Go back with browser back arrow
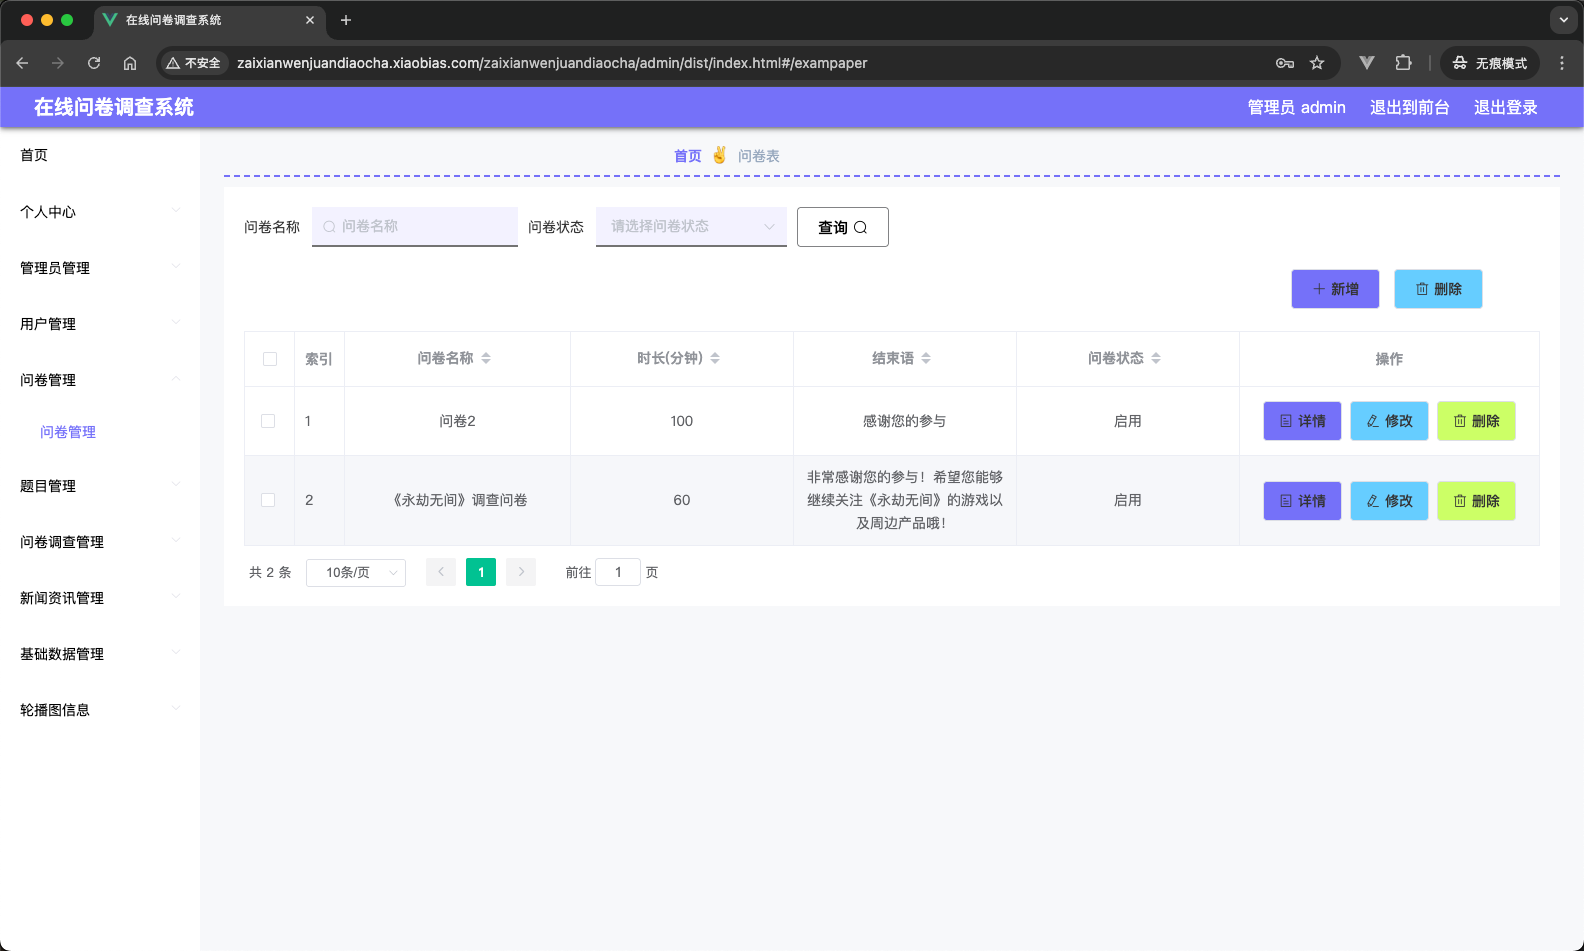Image resolution: width=1584 pixels, height=951 pixels. tap(22, 63)
